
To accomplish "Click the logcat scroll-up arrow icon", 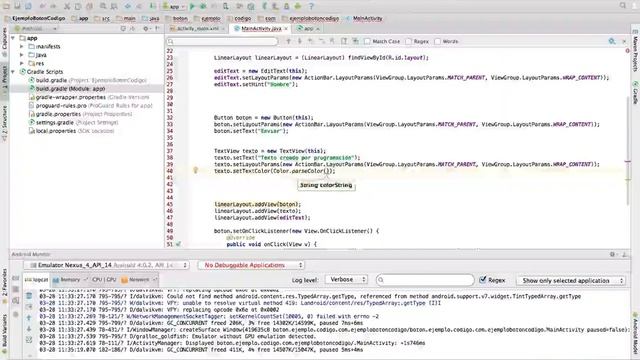I will click(29, 318).
